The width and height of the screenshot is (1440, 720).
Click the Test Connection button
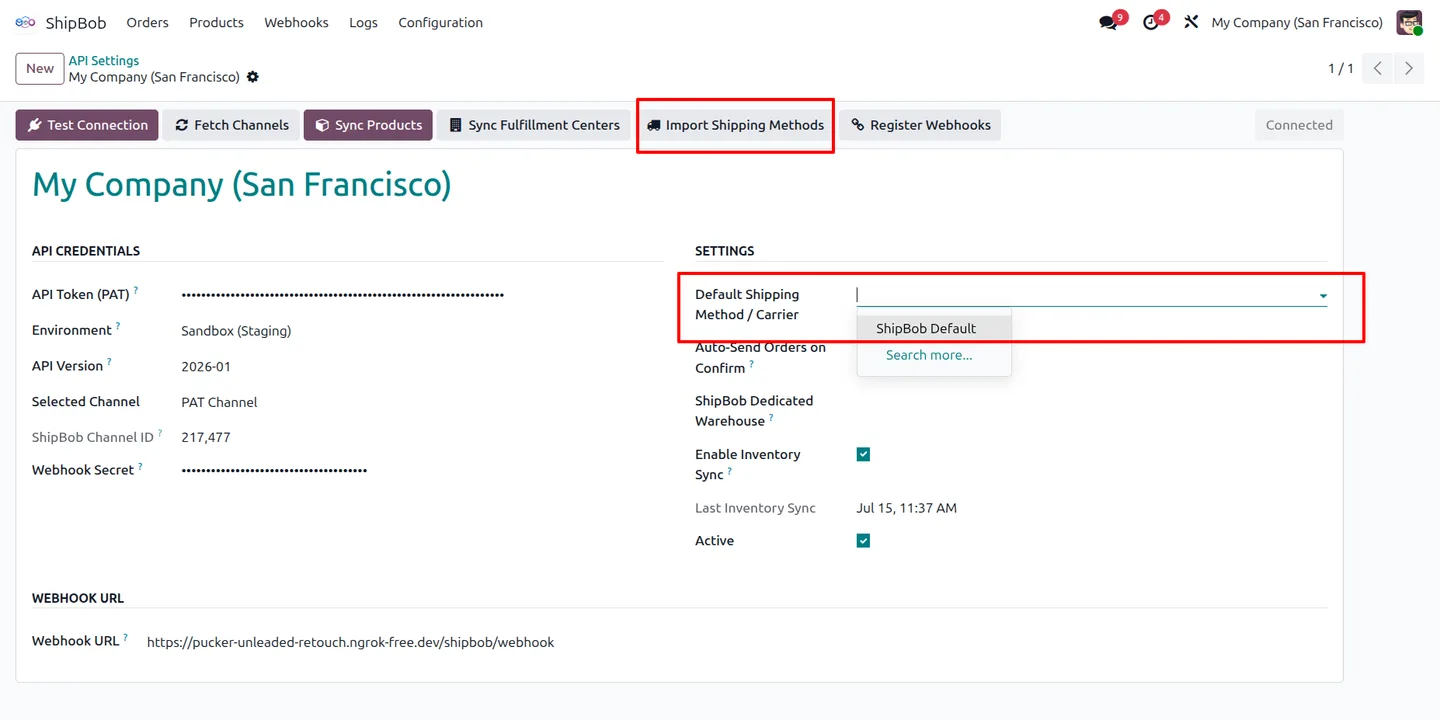pyautogui.click(x=87, y=125)
